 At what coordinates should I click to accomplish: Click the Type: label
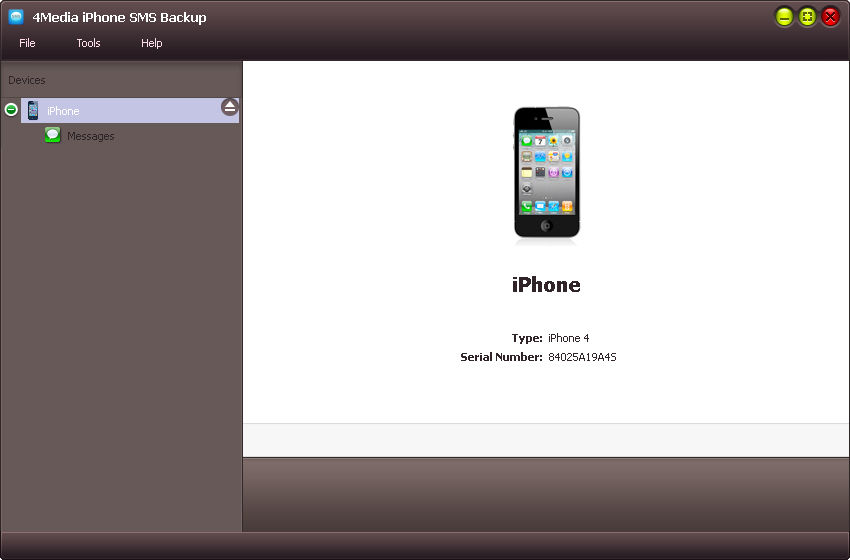point(527,338)
